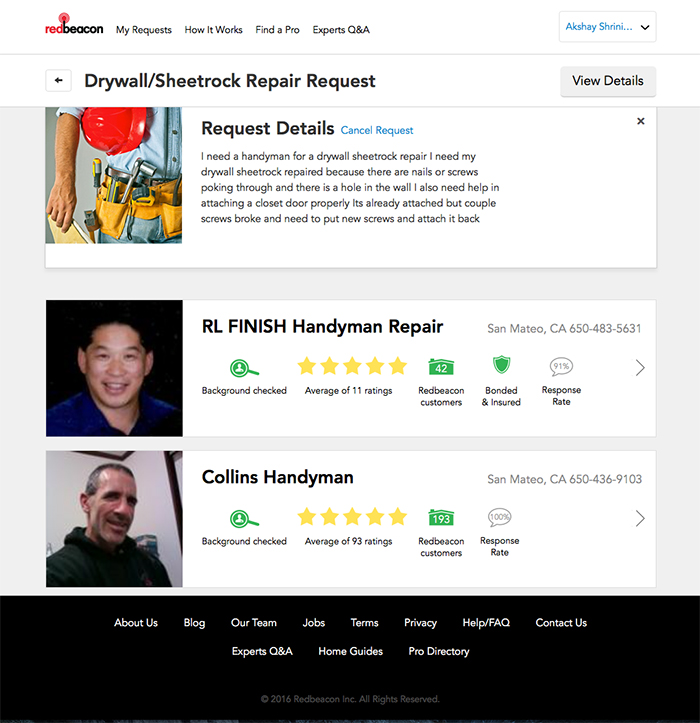This screenshot has height=723, width=700.
Task: Go back using the arrow button
Action: pos(59,81)
